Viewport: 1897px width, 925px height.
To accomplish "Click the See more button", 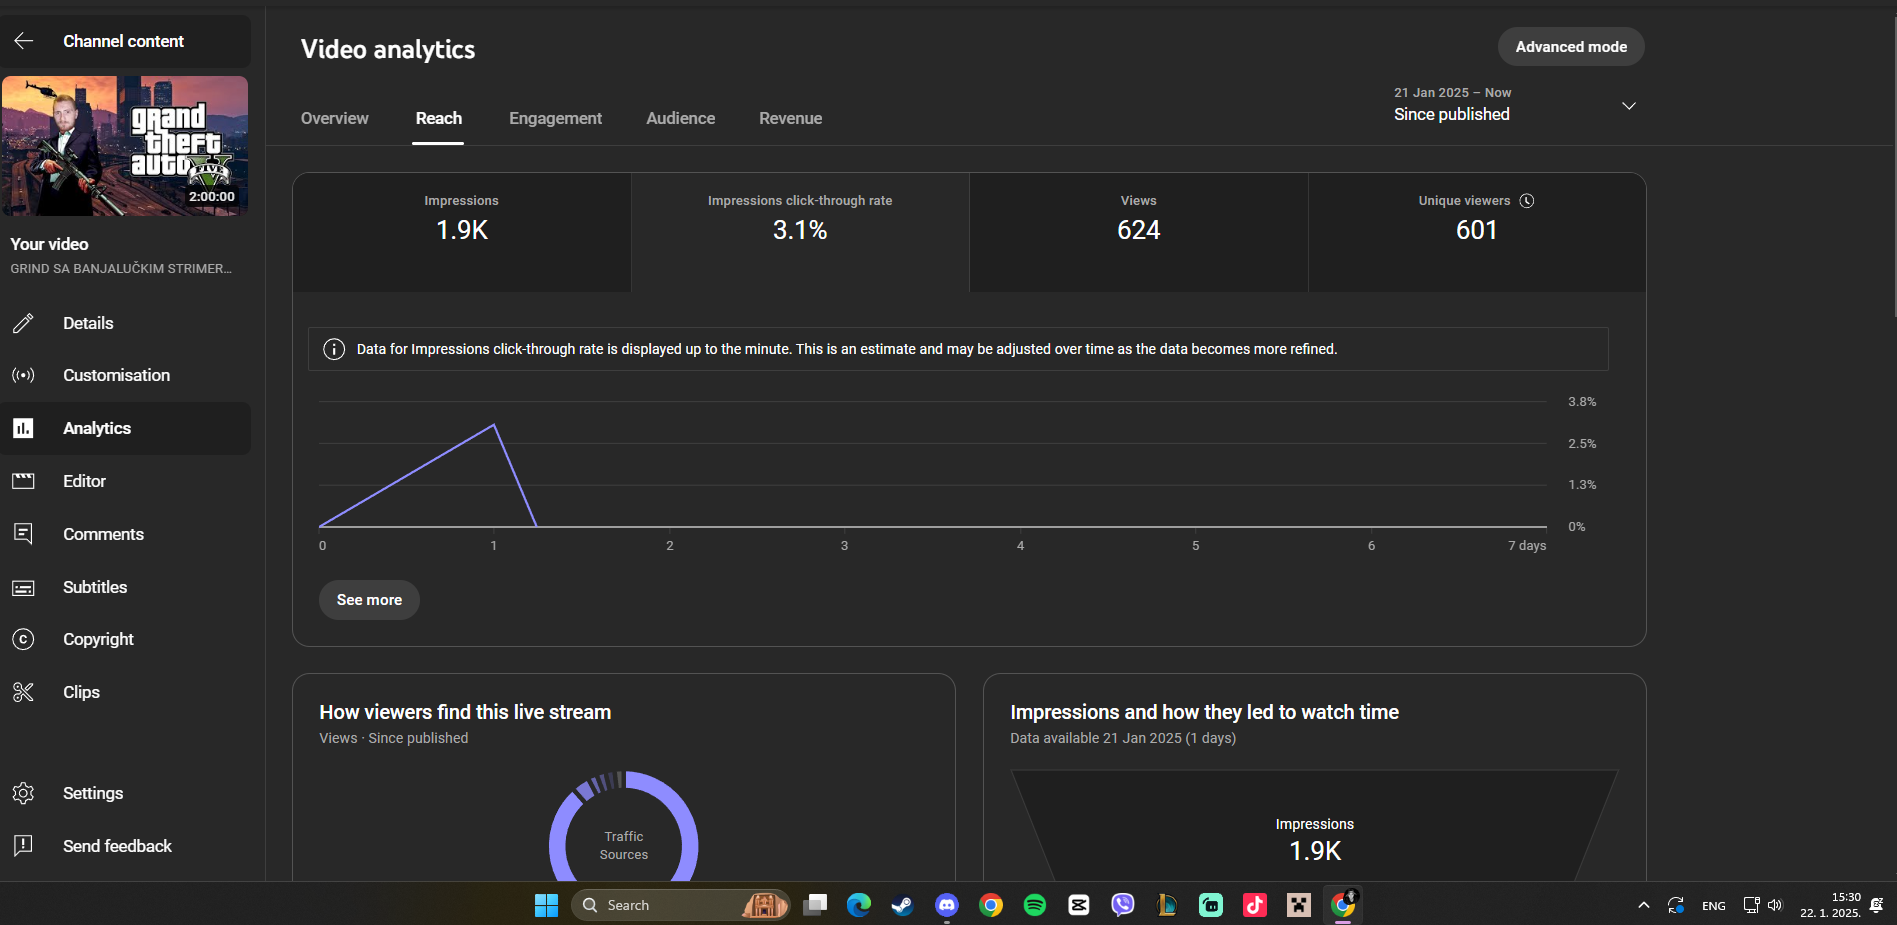I will pos(369,600).
